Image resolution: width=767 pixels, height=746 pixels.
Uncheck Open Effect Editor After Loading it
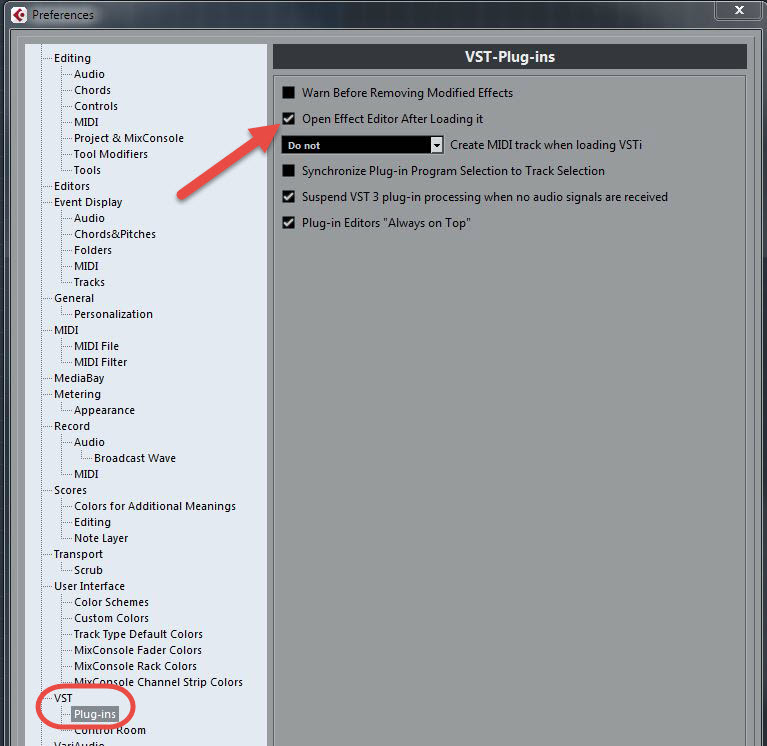click(x=289, y=118)
